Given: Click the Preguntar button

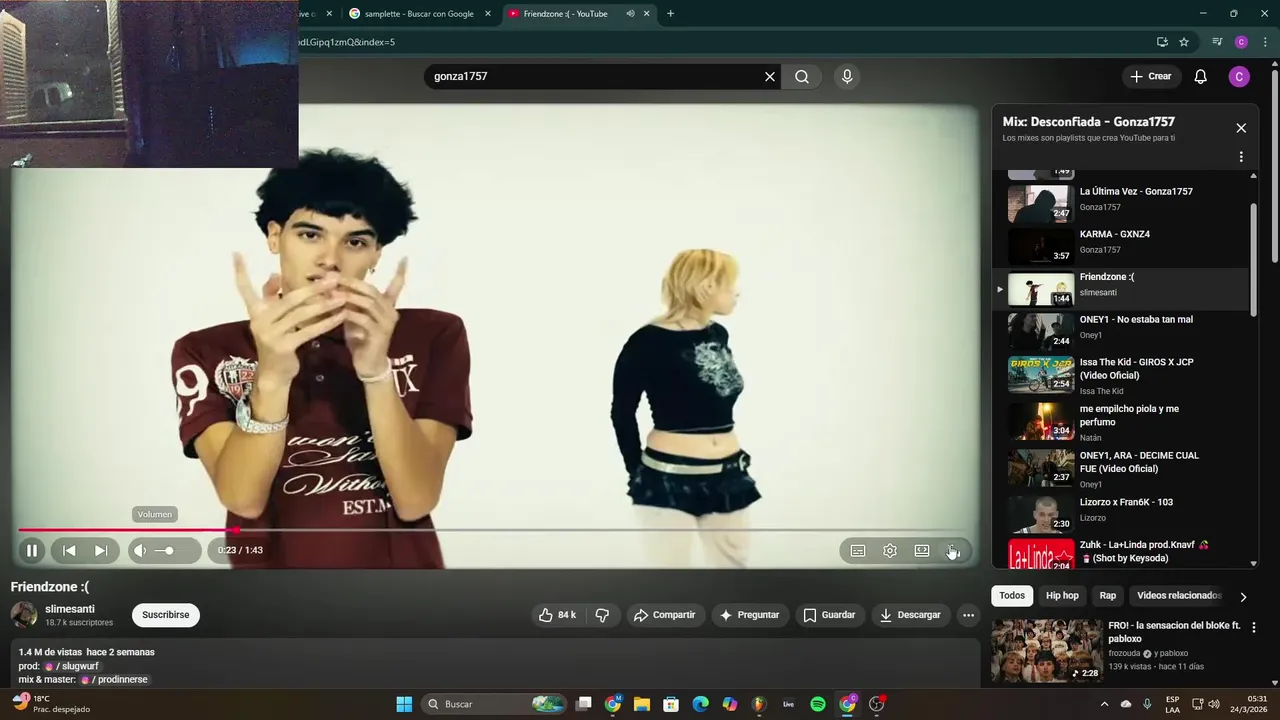Looking at the screenshot, I should [x=749, y=615].
